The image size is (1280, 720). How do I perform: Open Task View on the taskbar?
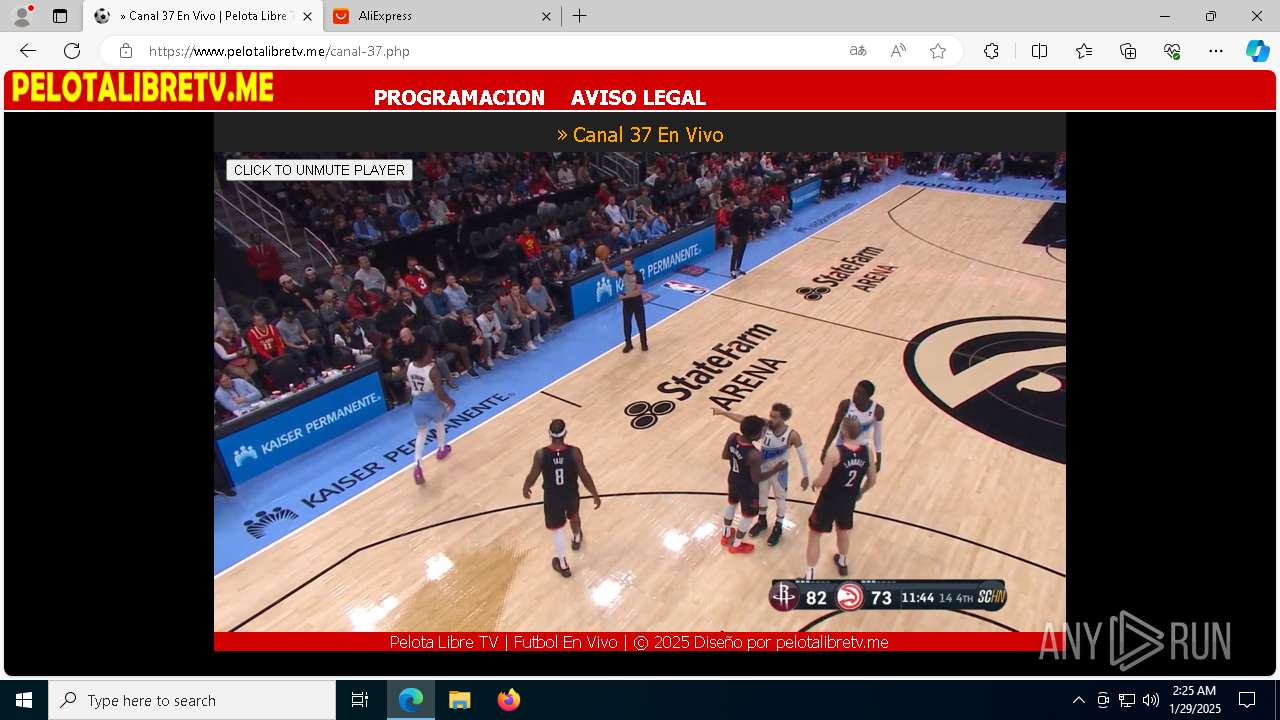tap(360, 700)
